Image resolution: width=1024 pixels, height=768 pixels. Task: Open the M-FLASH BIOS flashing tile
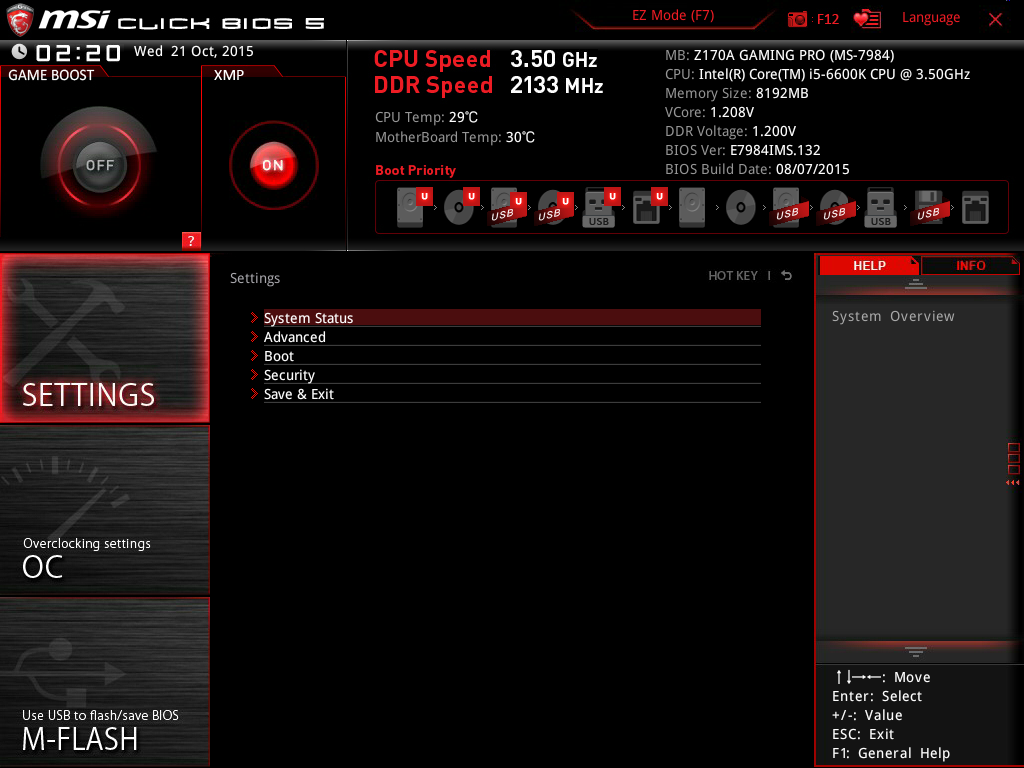[x=104, y=682]
